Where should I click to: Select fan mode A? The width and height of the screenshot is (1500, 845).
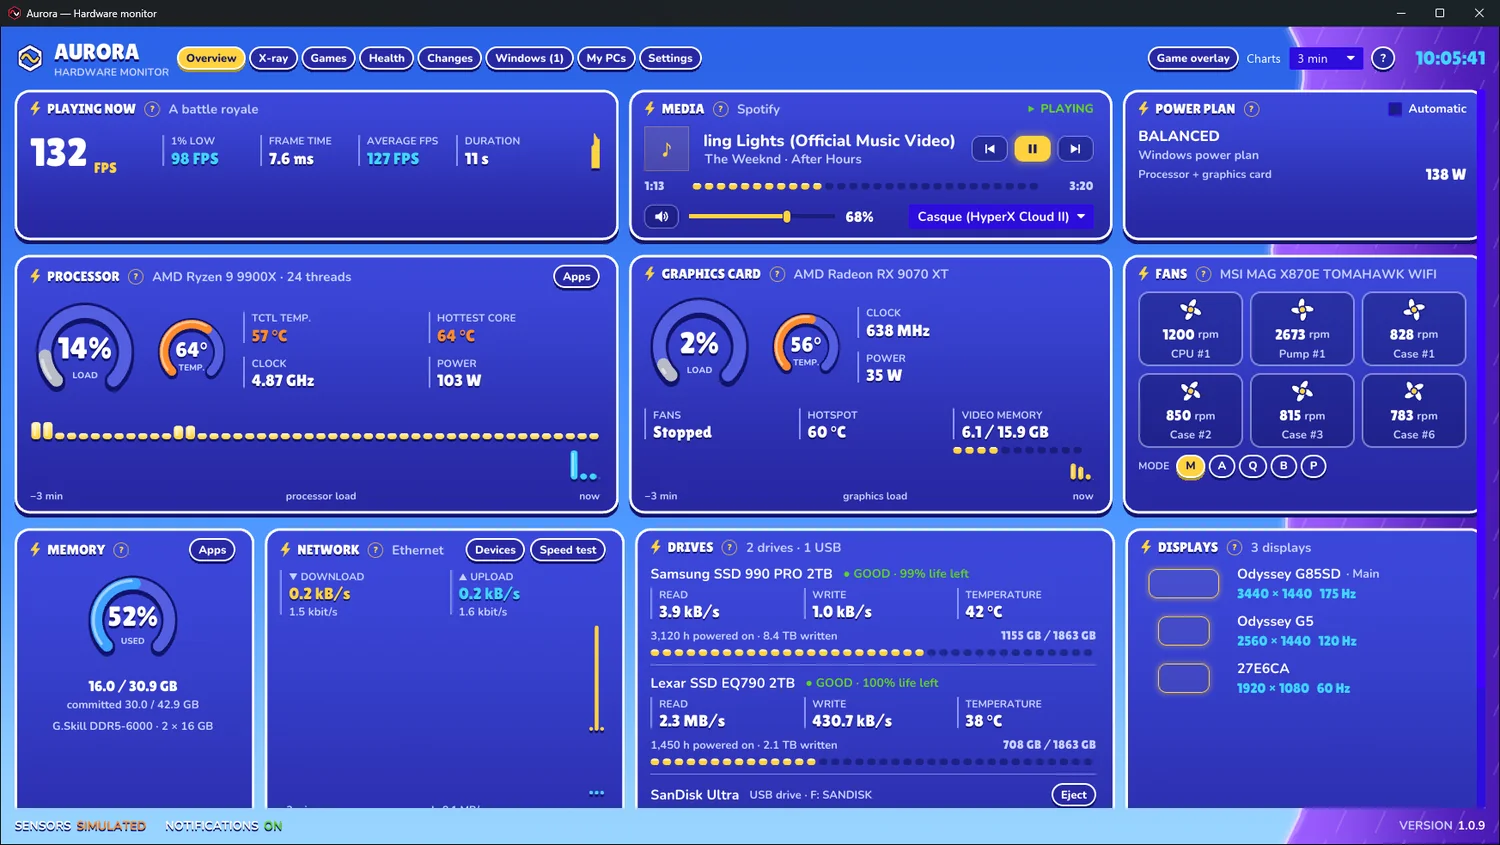coord(1222,466)
